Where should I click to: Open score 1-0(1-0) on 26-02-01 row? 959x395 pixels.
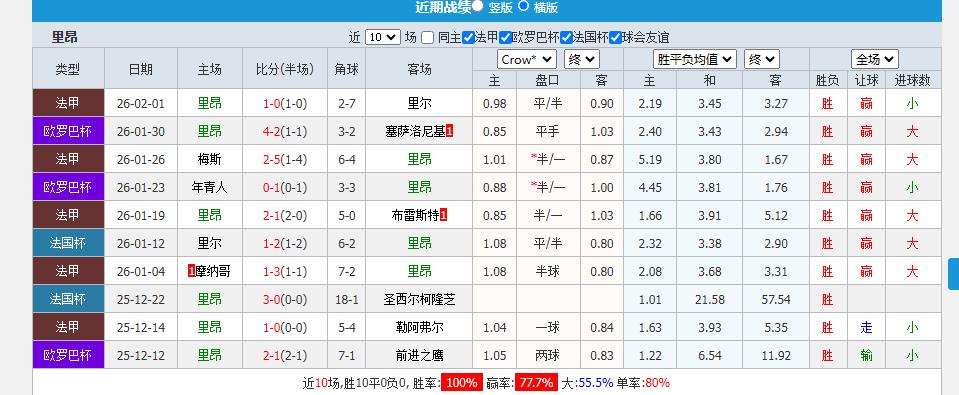(284, 103)
